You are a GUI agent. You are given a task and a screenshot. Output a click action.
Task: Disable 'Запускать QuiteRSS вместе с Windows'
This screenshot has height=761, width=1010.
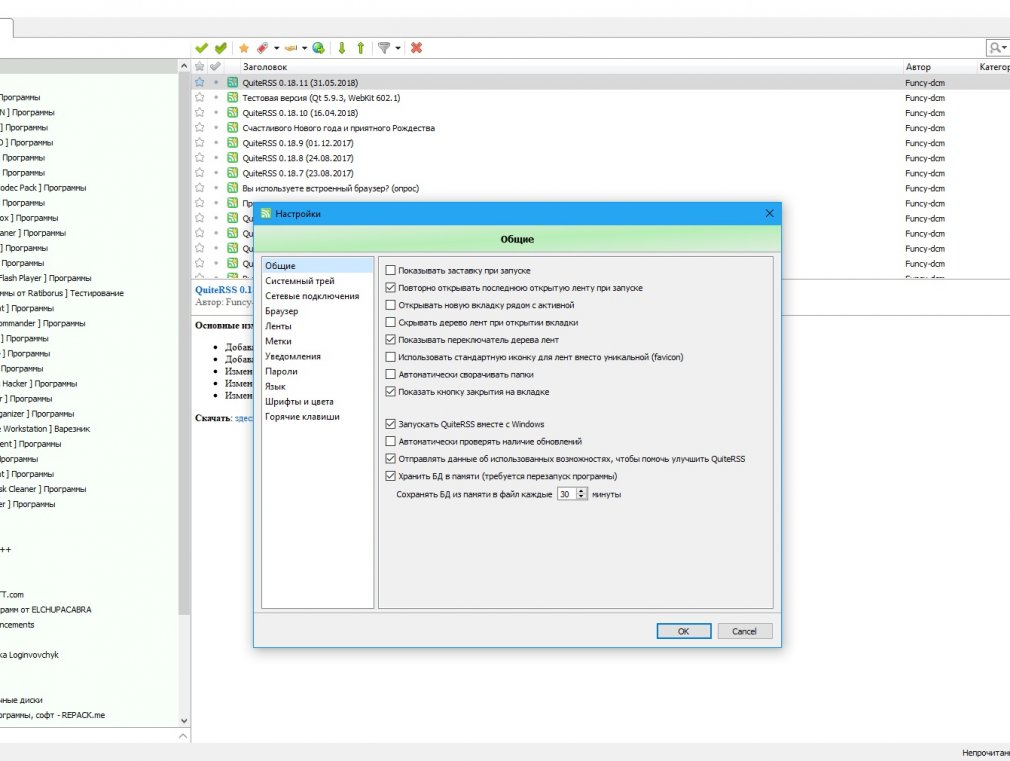pos(390,424)
